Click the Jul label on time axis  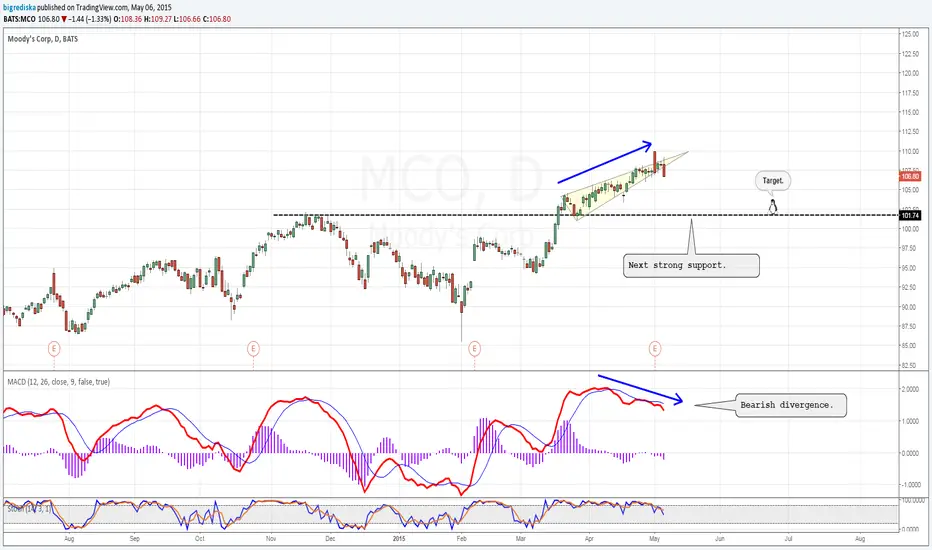[789, 539]
